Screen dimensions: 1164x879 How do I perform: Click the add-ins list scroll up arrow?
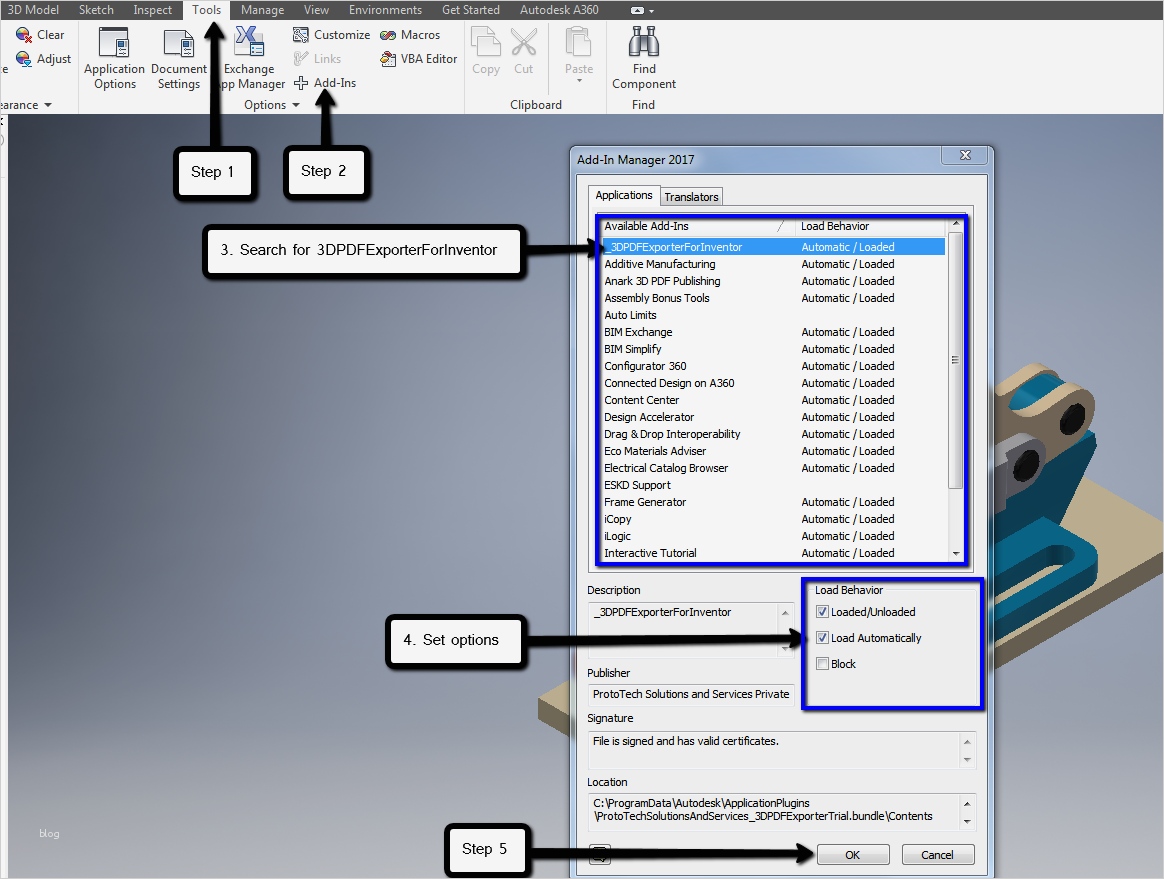[956, 224]
